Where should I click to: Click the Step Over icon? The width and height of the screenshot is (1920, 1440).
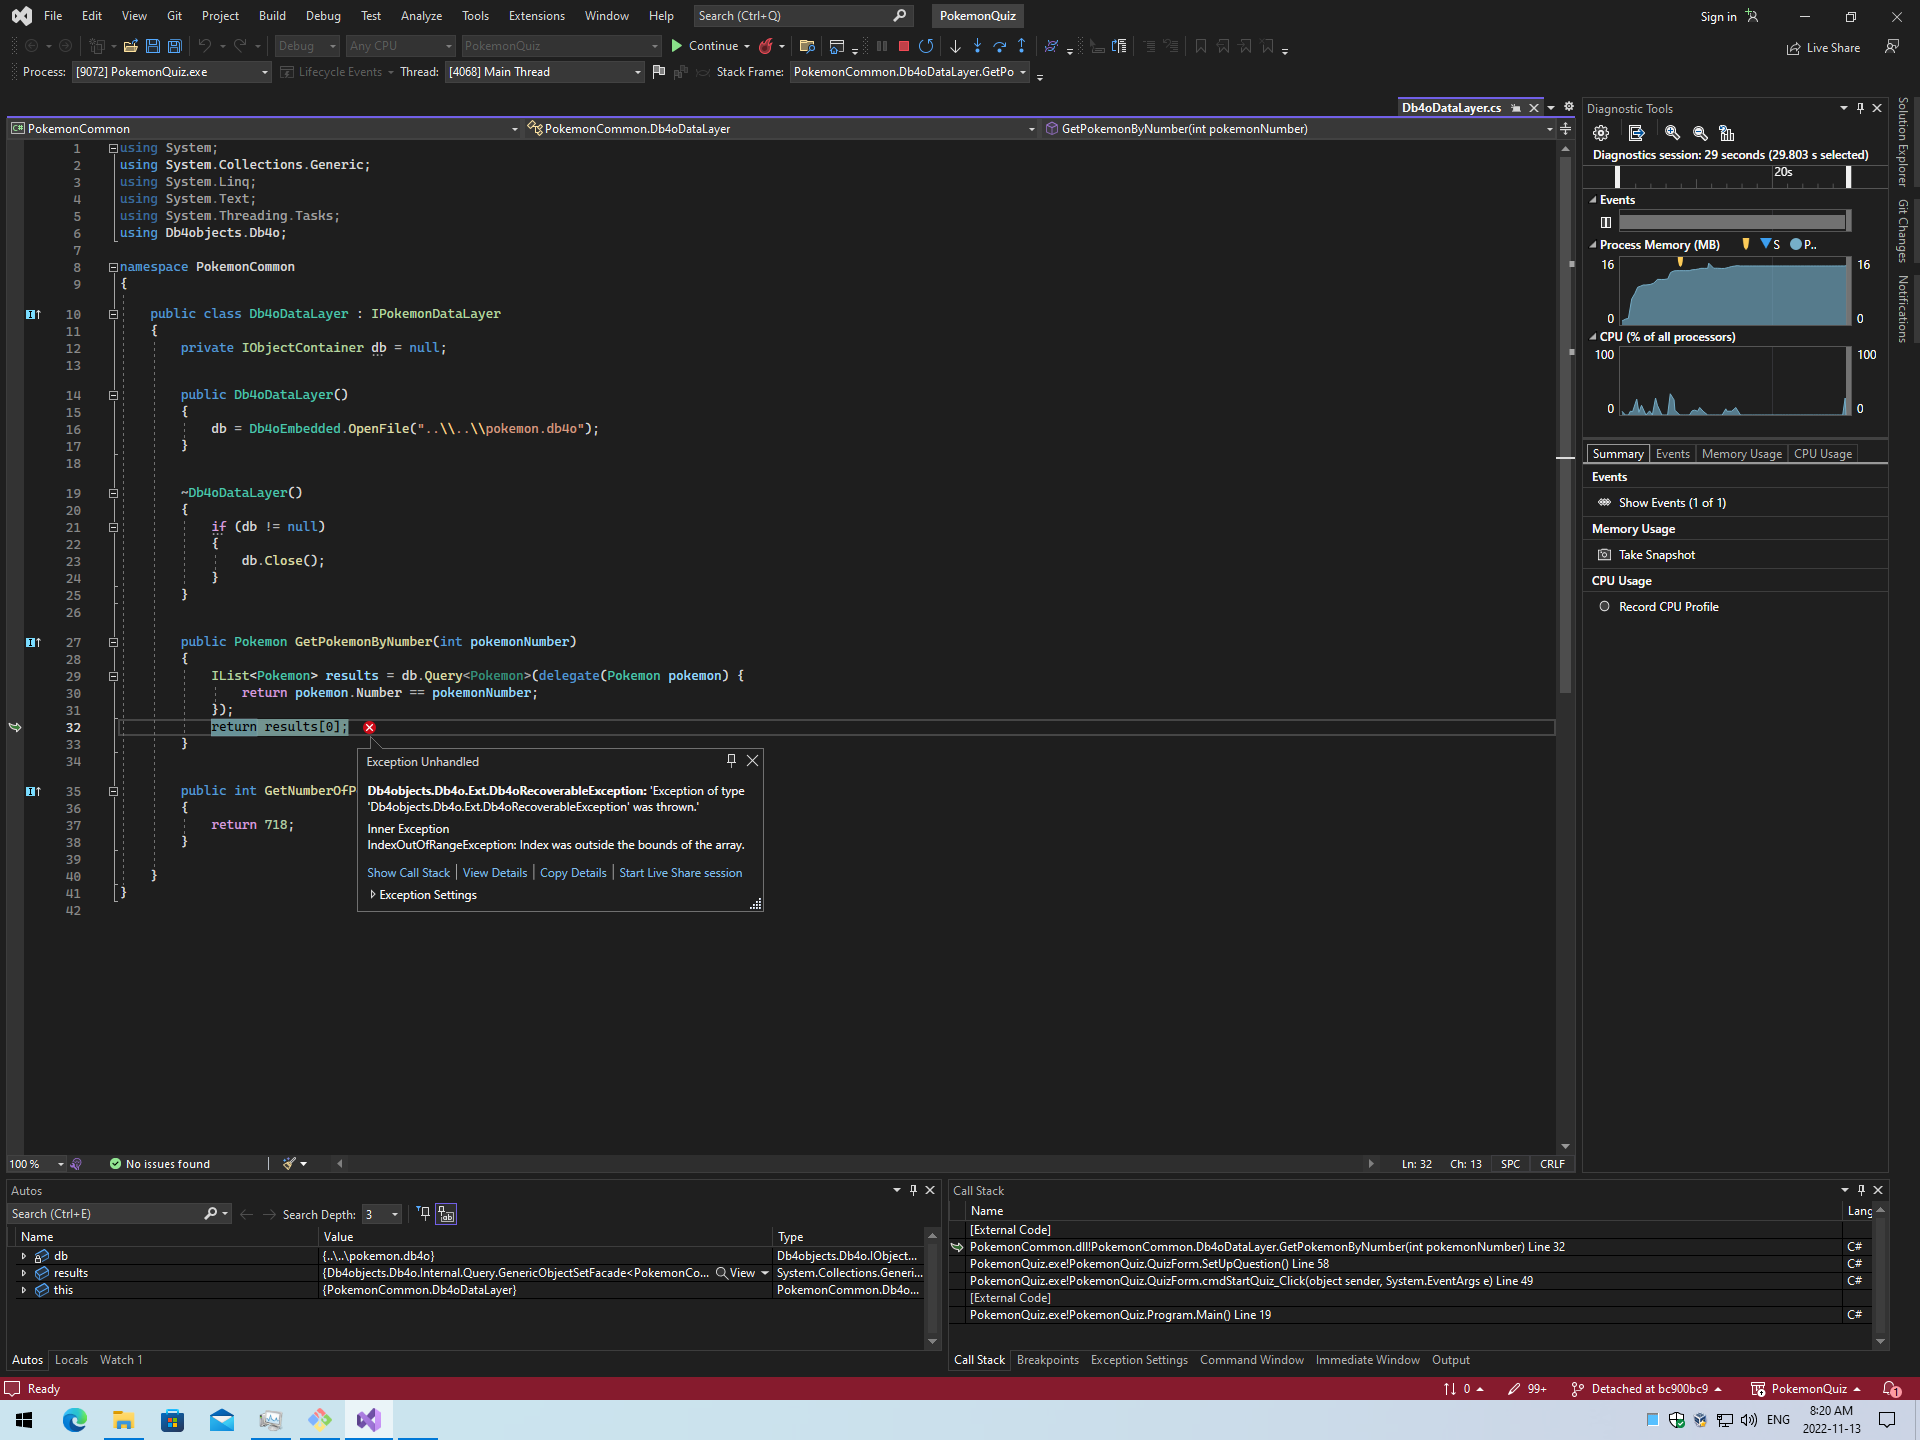[999, 46]
